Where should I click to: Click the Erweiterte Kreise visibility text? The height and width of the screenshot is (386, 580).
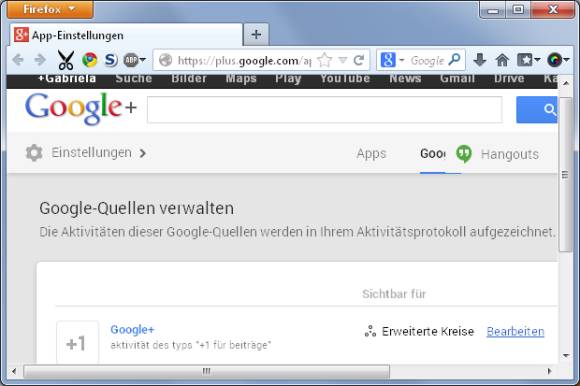[428, 331]
